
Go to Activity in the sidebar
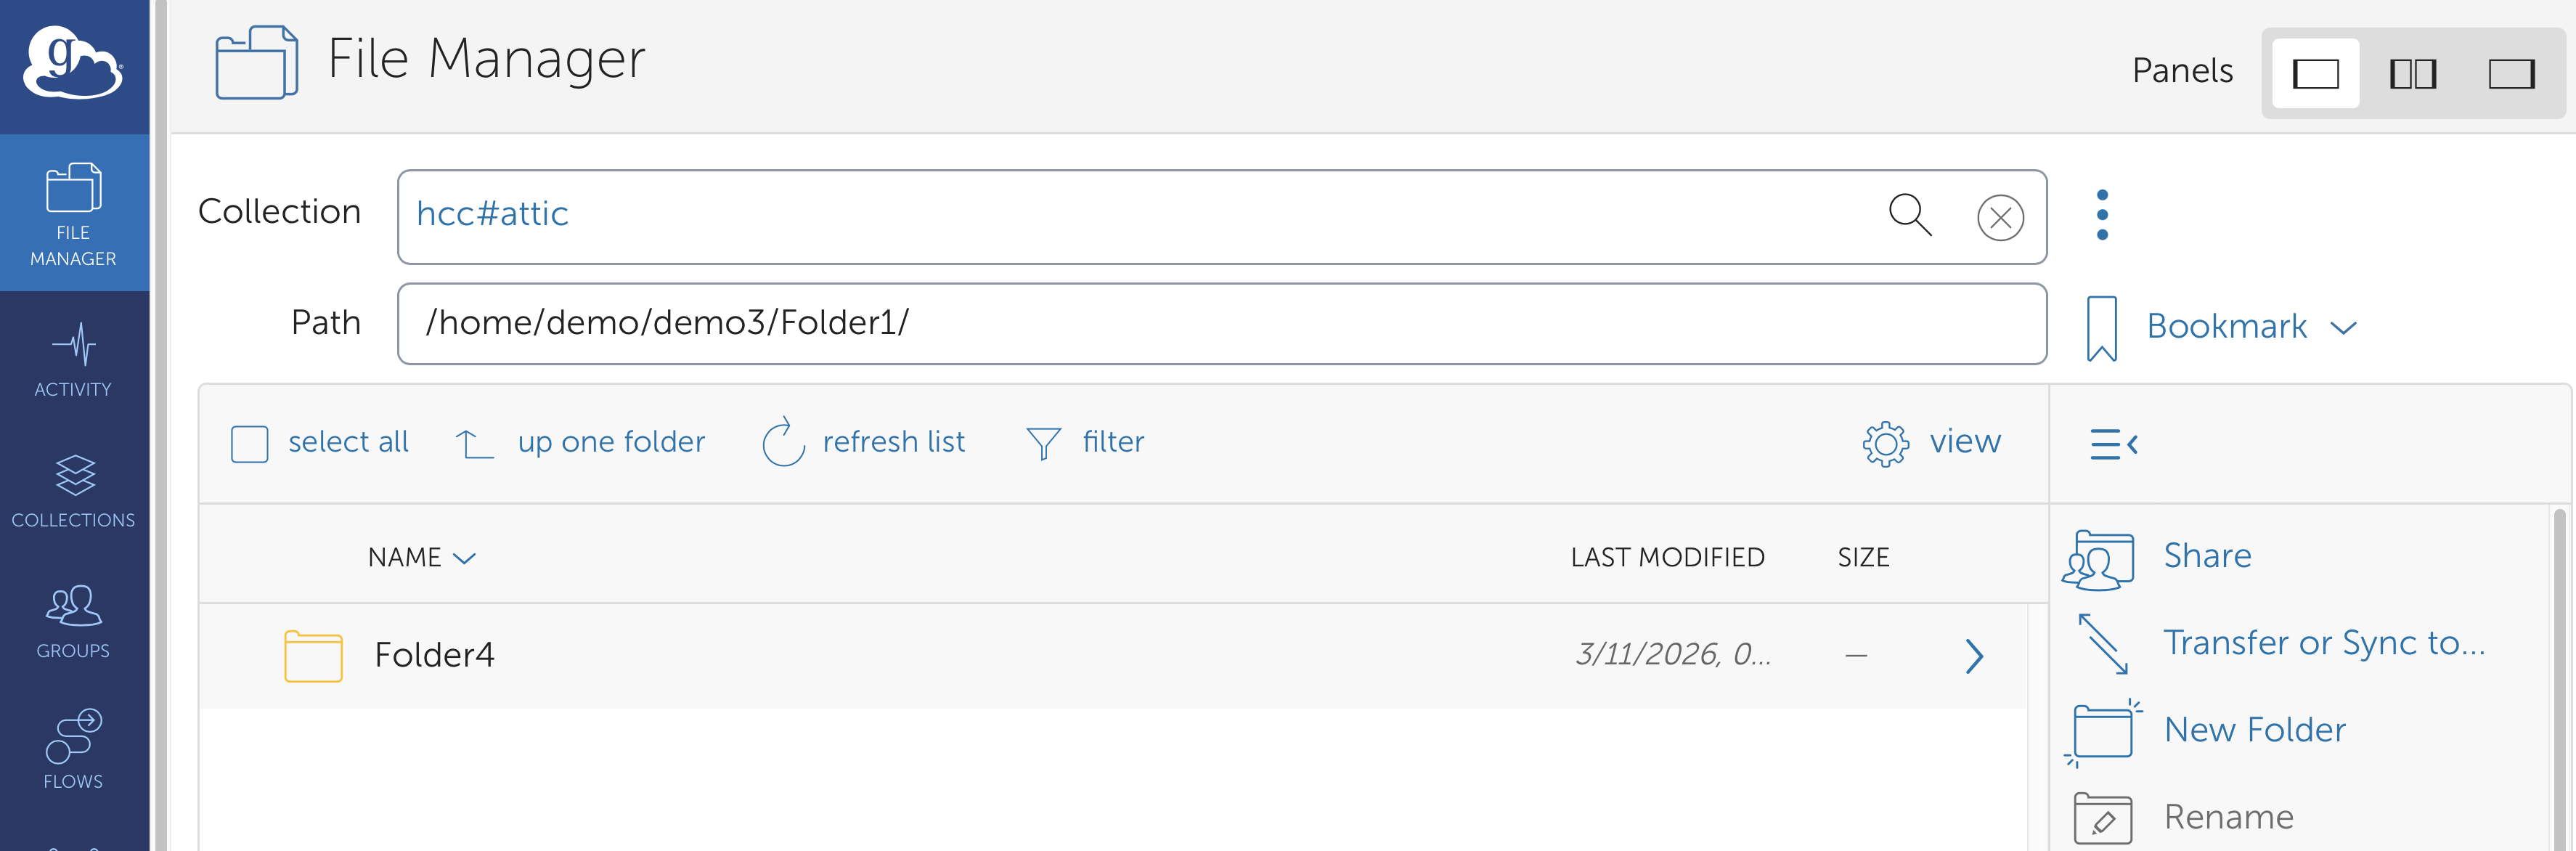73,360
